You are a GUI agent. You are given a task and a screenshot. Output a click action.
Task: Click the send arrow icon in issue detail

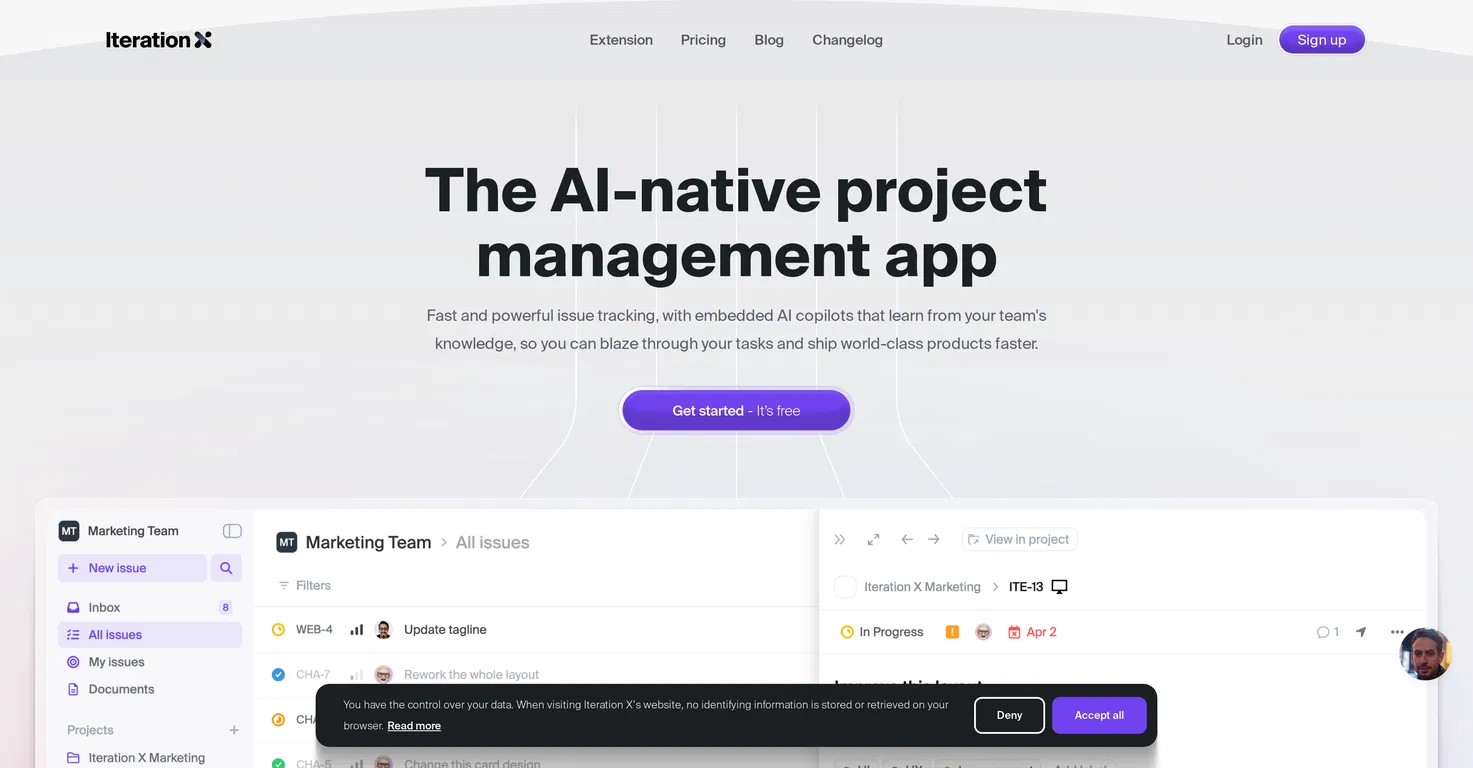pyautogui.click(x=1361, y=632)
